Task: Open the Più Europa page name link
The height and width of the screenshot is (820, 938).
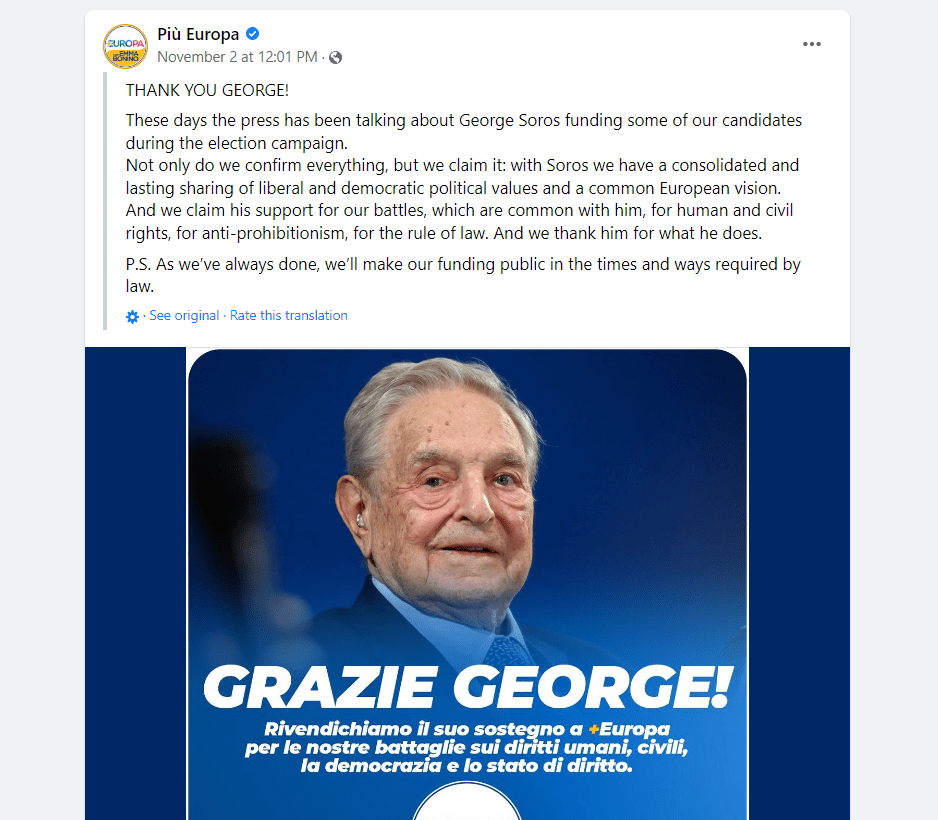Action: coord(199,35)
